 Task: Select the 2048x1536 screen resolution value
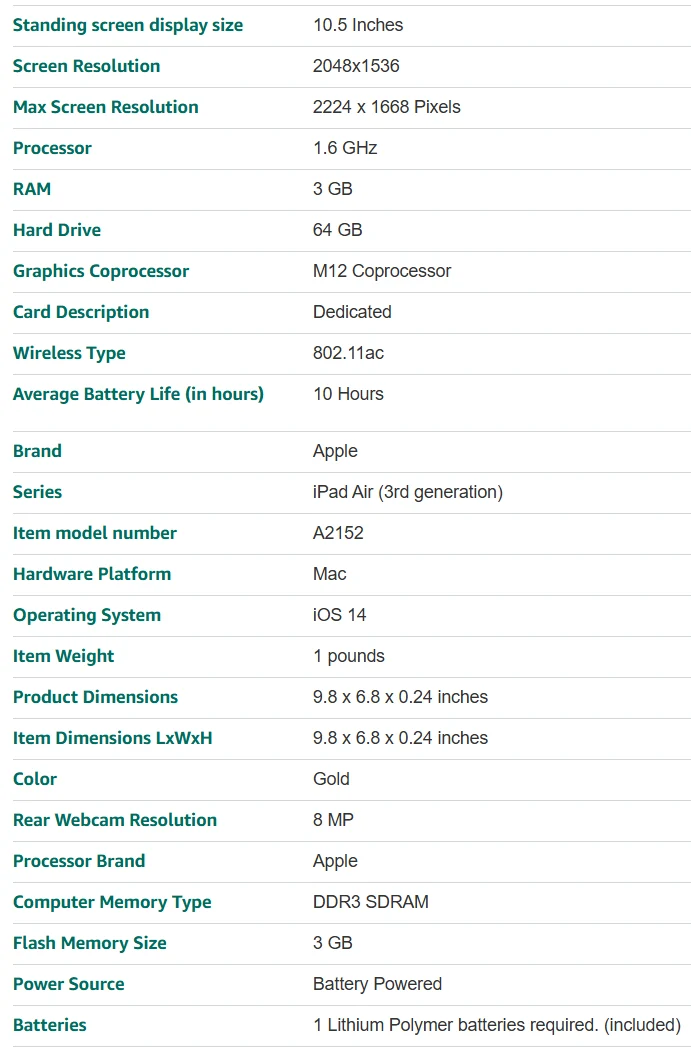click(x=356, y=66)
